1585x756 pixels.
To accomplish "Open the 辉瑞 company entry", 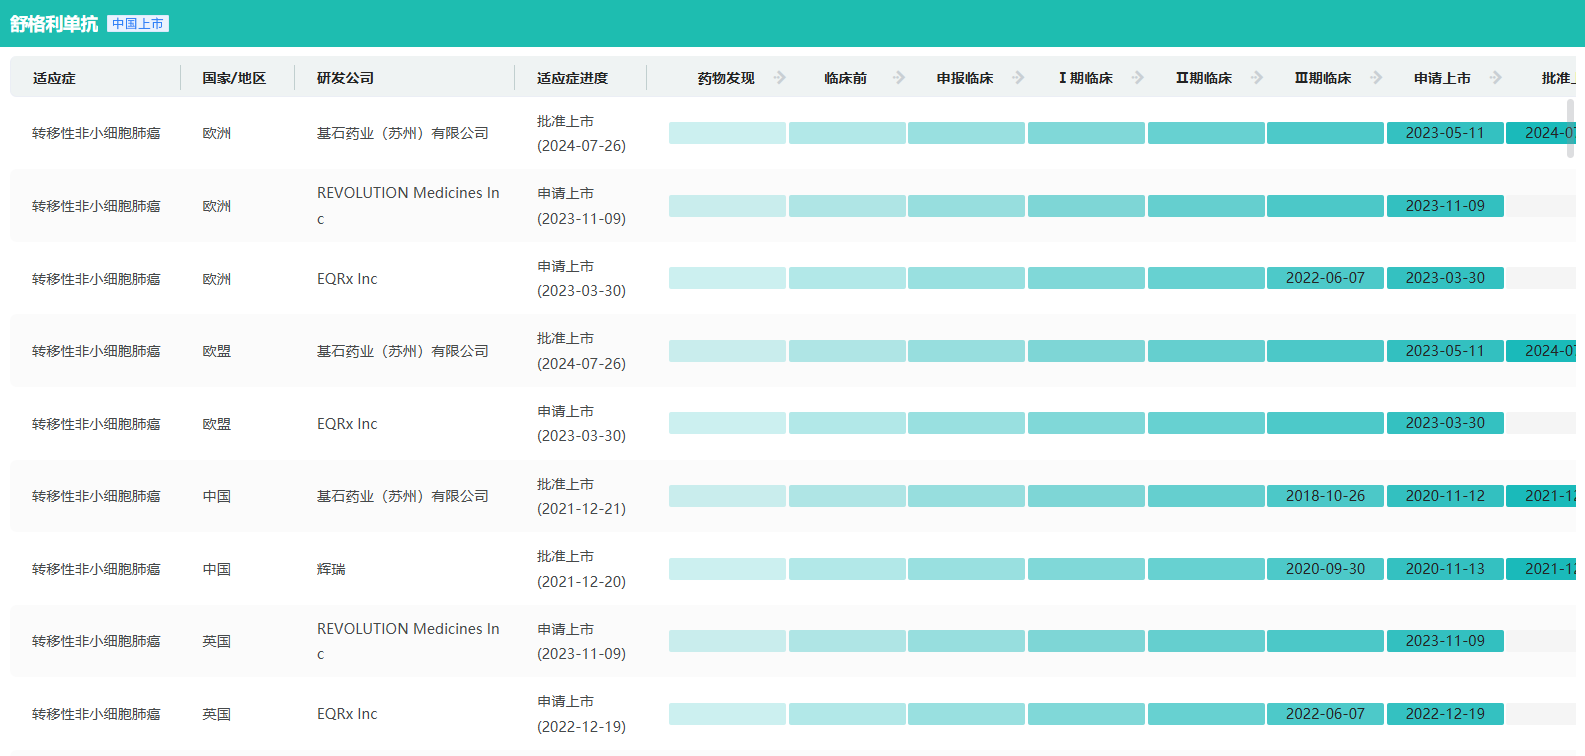I will click(x=331, y=569).
